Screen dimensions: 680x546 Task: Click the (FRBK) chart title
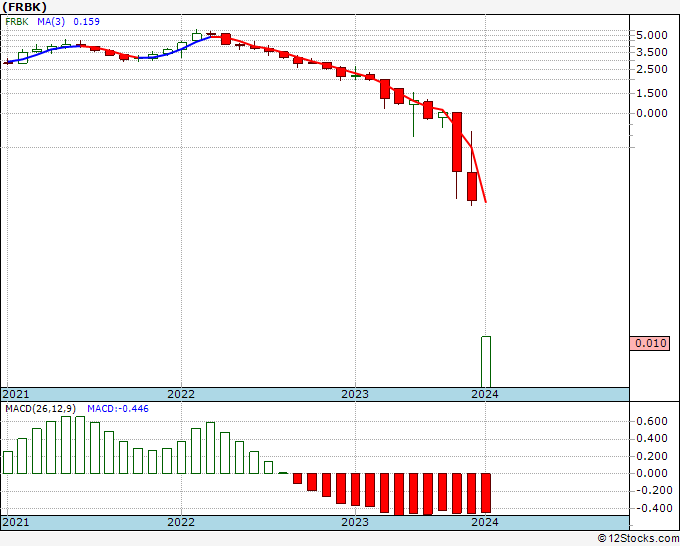24,7
